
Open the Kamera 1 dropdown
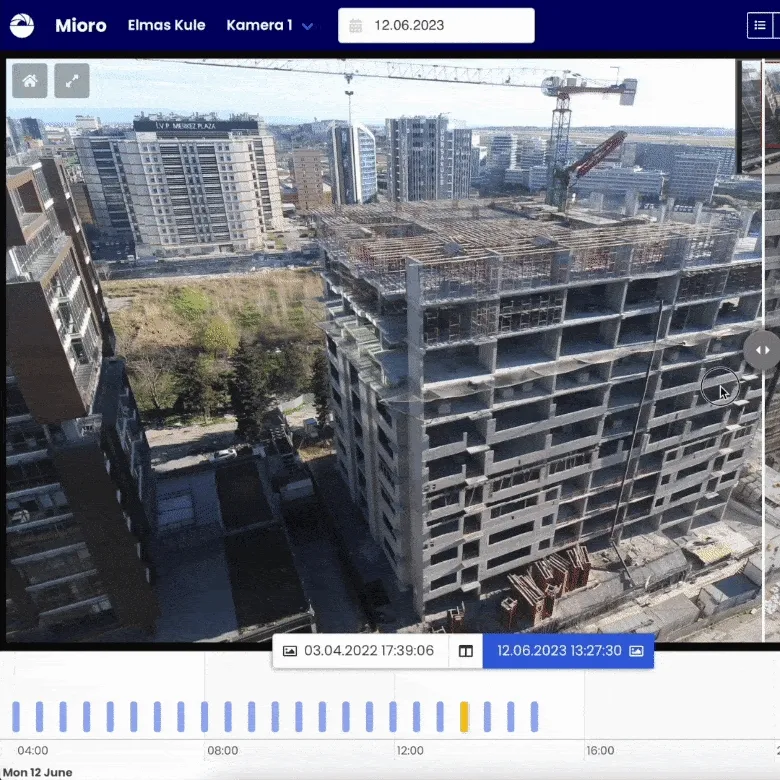click(x=260, y=26)
